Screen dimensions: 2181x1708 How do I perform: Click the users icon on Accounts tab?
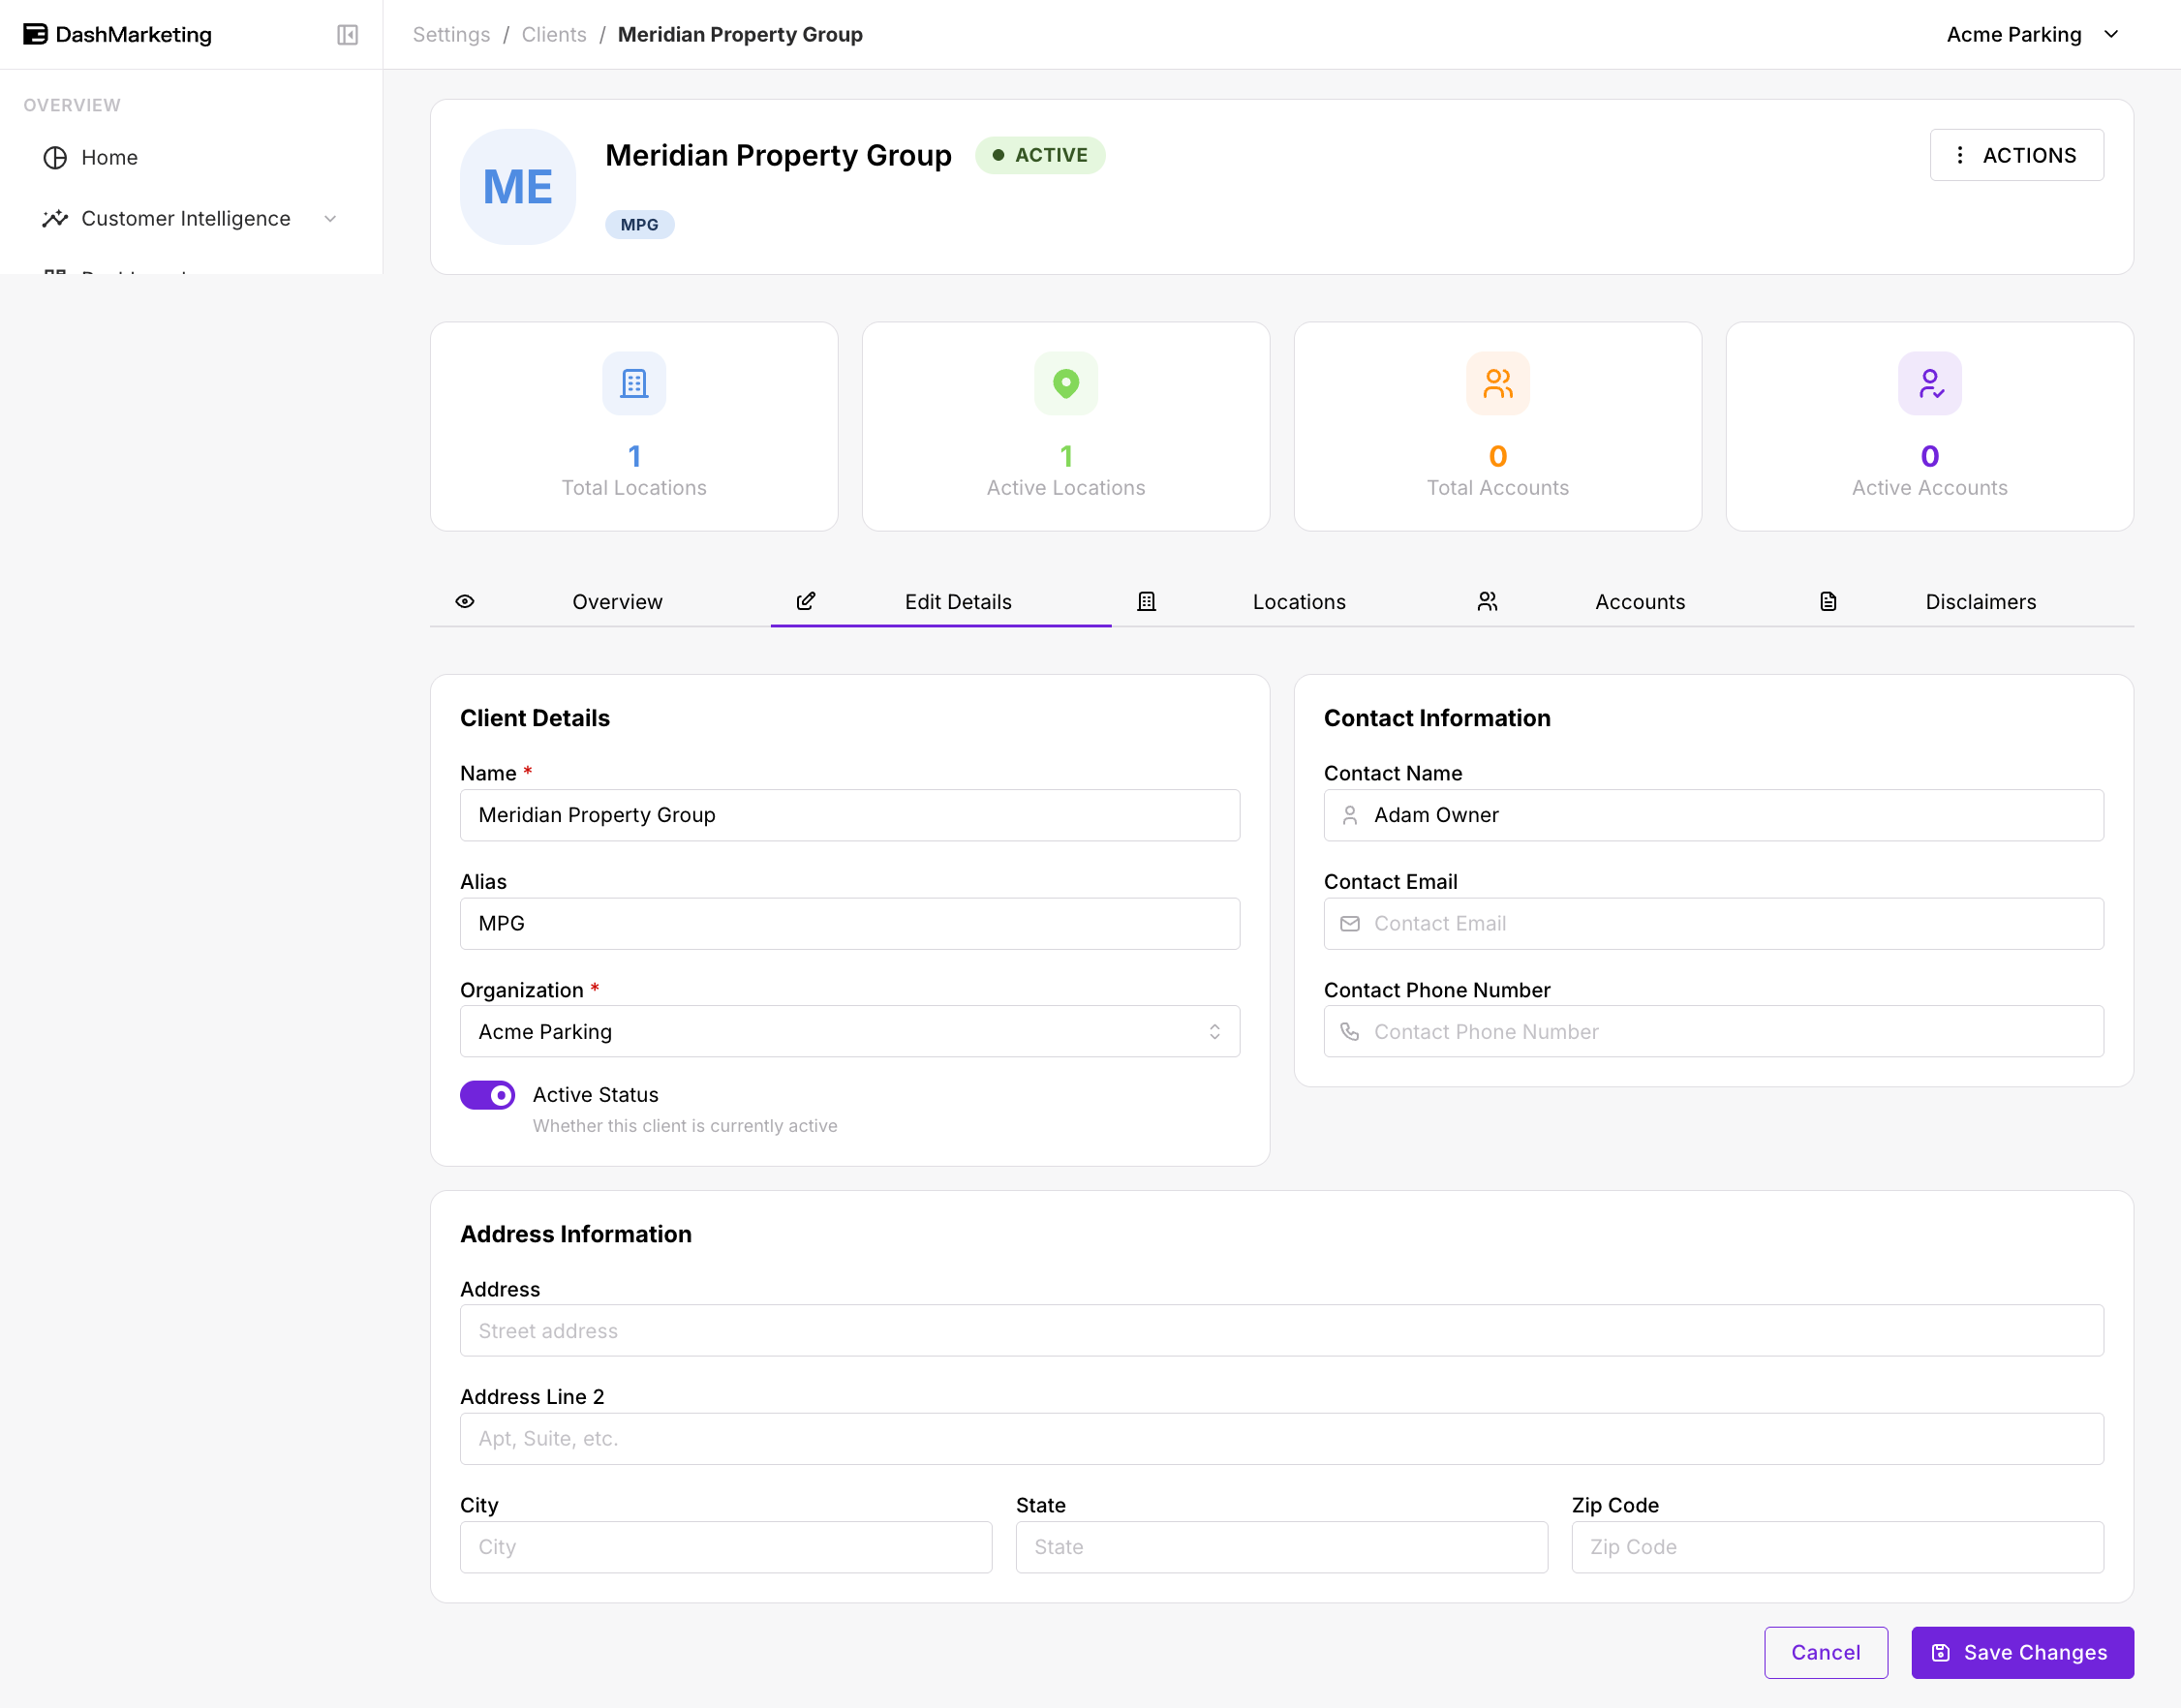(1488, 602)
